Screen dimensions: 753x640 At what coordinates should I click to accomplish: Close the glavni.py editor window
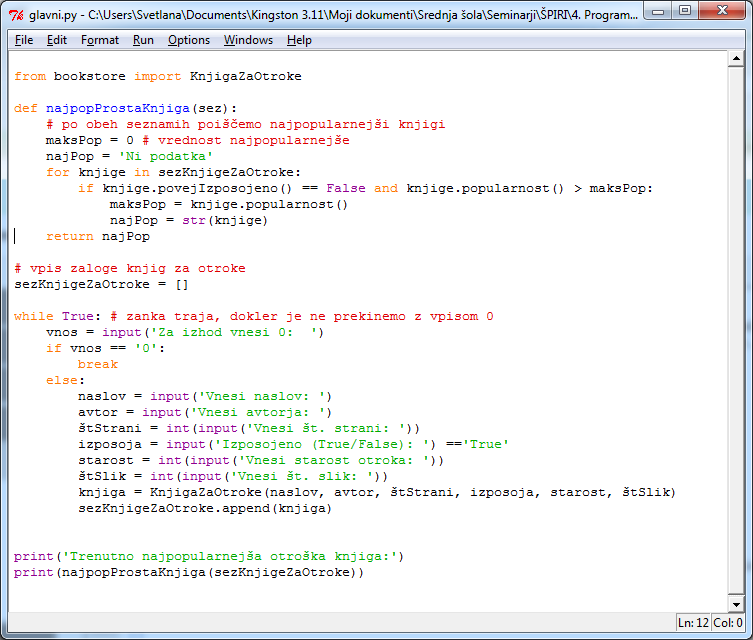[720, 12]
